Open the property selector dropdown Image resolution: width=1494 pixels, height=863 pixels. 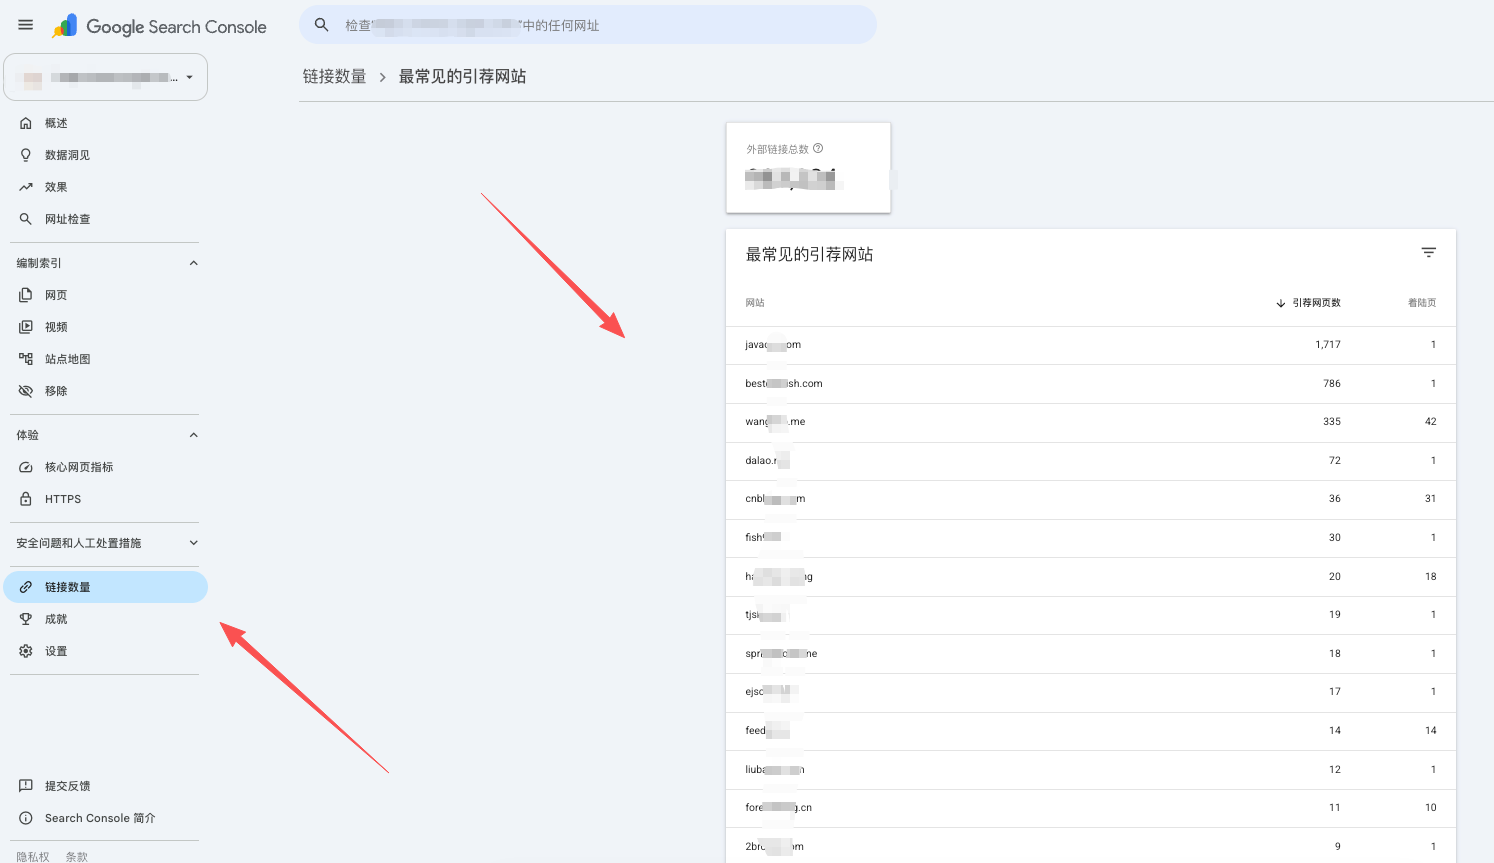click(106, 77)
